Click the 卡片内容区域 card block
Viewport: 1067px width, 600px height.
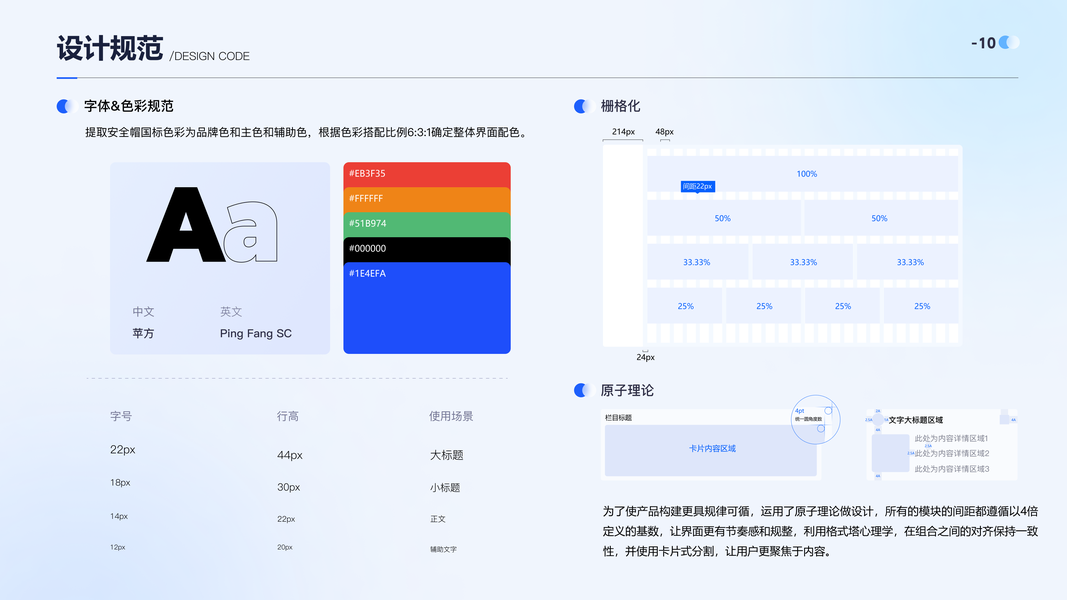pyautogui.click(x=710, y=450)
